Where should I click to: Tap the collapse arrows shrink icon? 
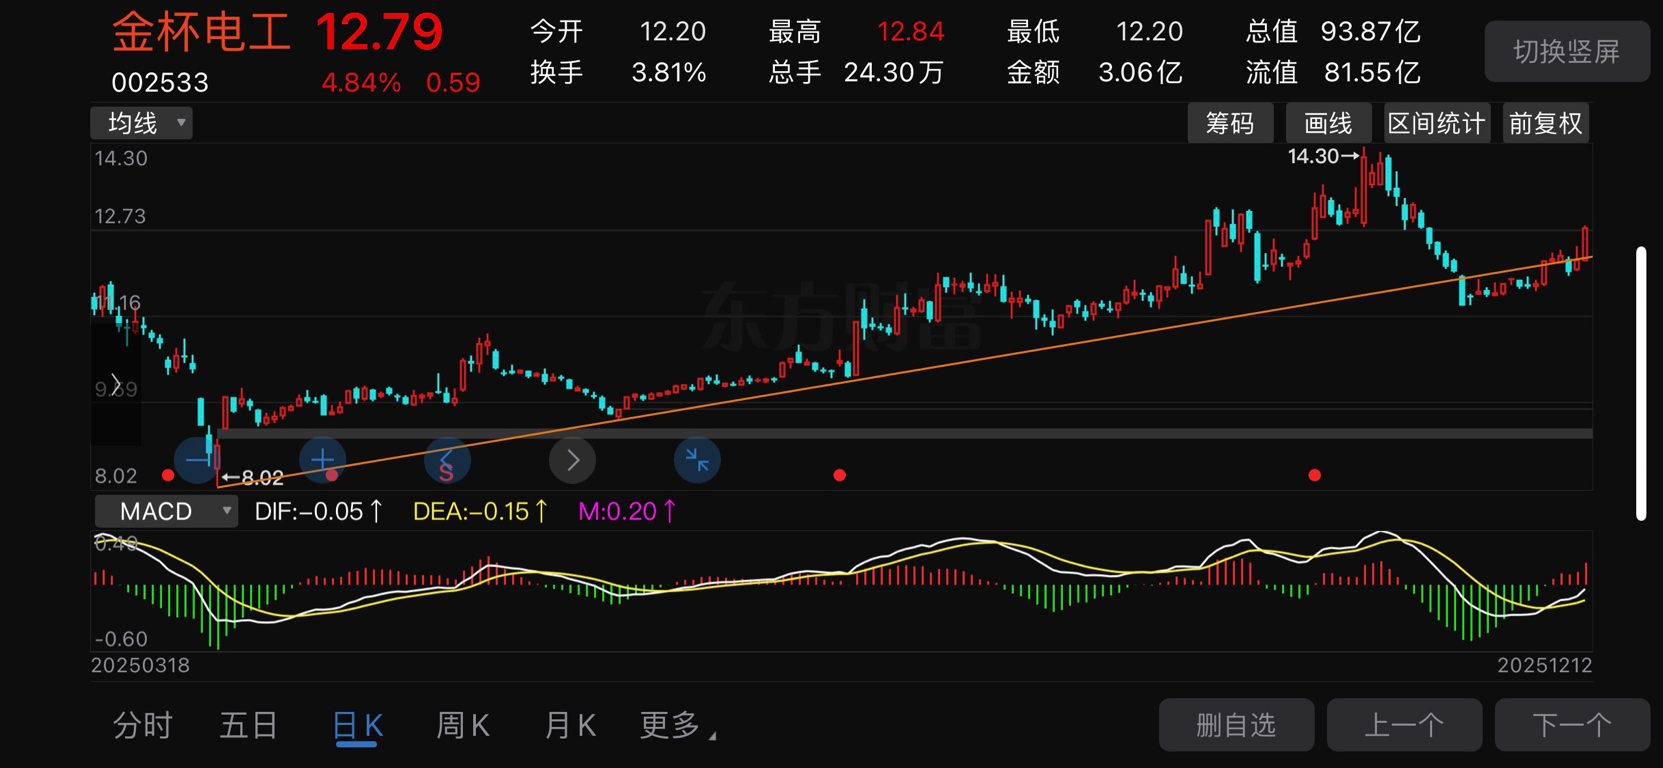pyautogui.click(x=697, y=460)
